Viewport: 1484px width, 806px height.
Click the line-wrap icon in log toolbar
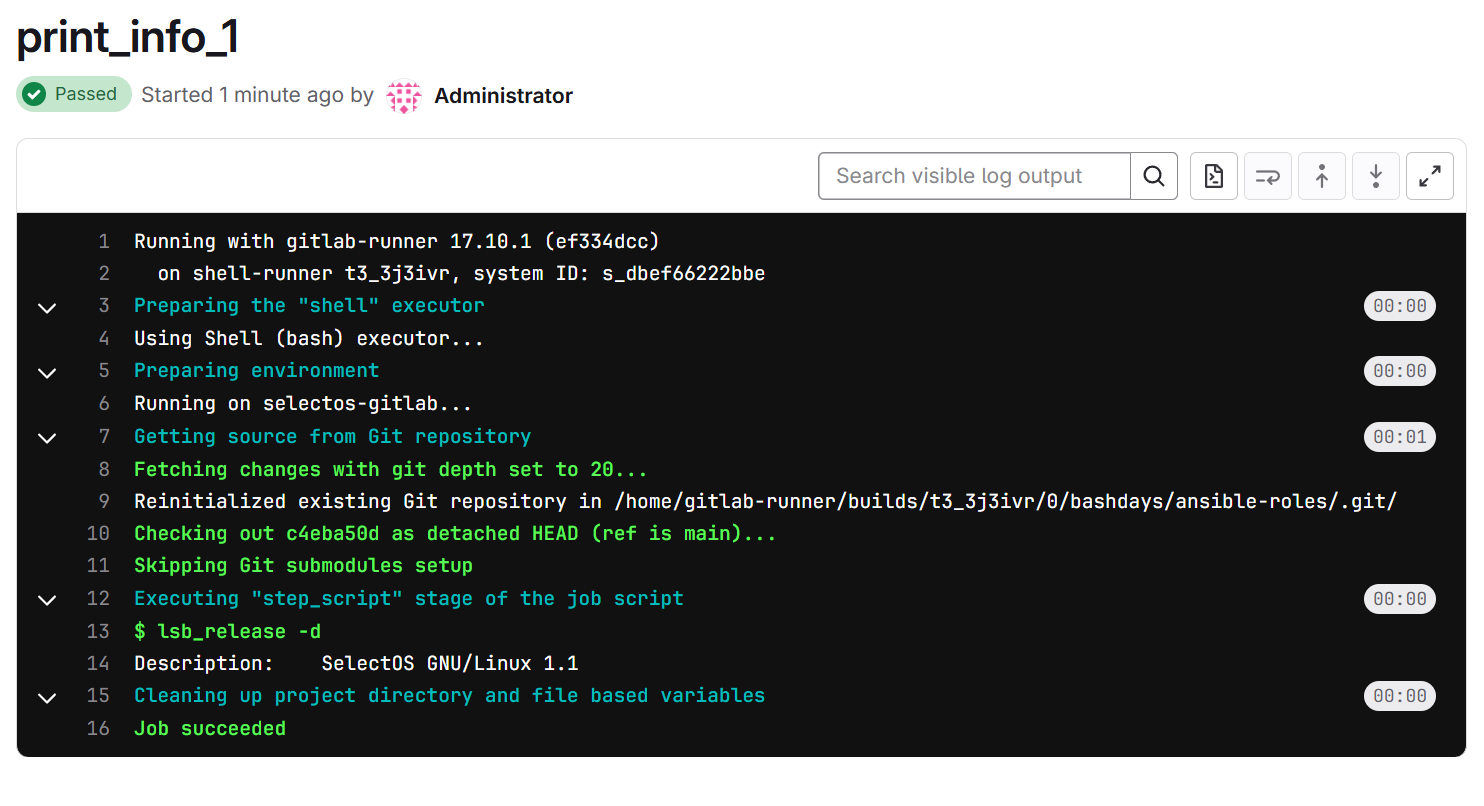(x=1268, y=176)
